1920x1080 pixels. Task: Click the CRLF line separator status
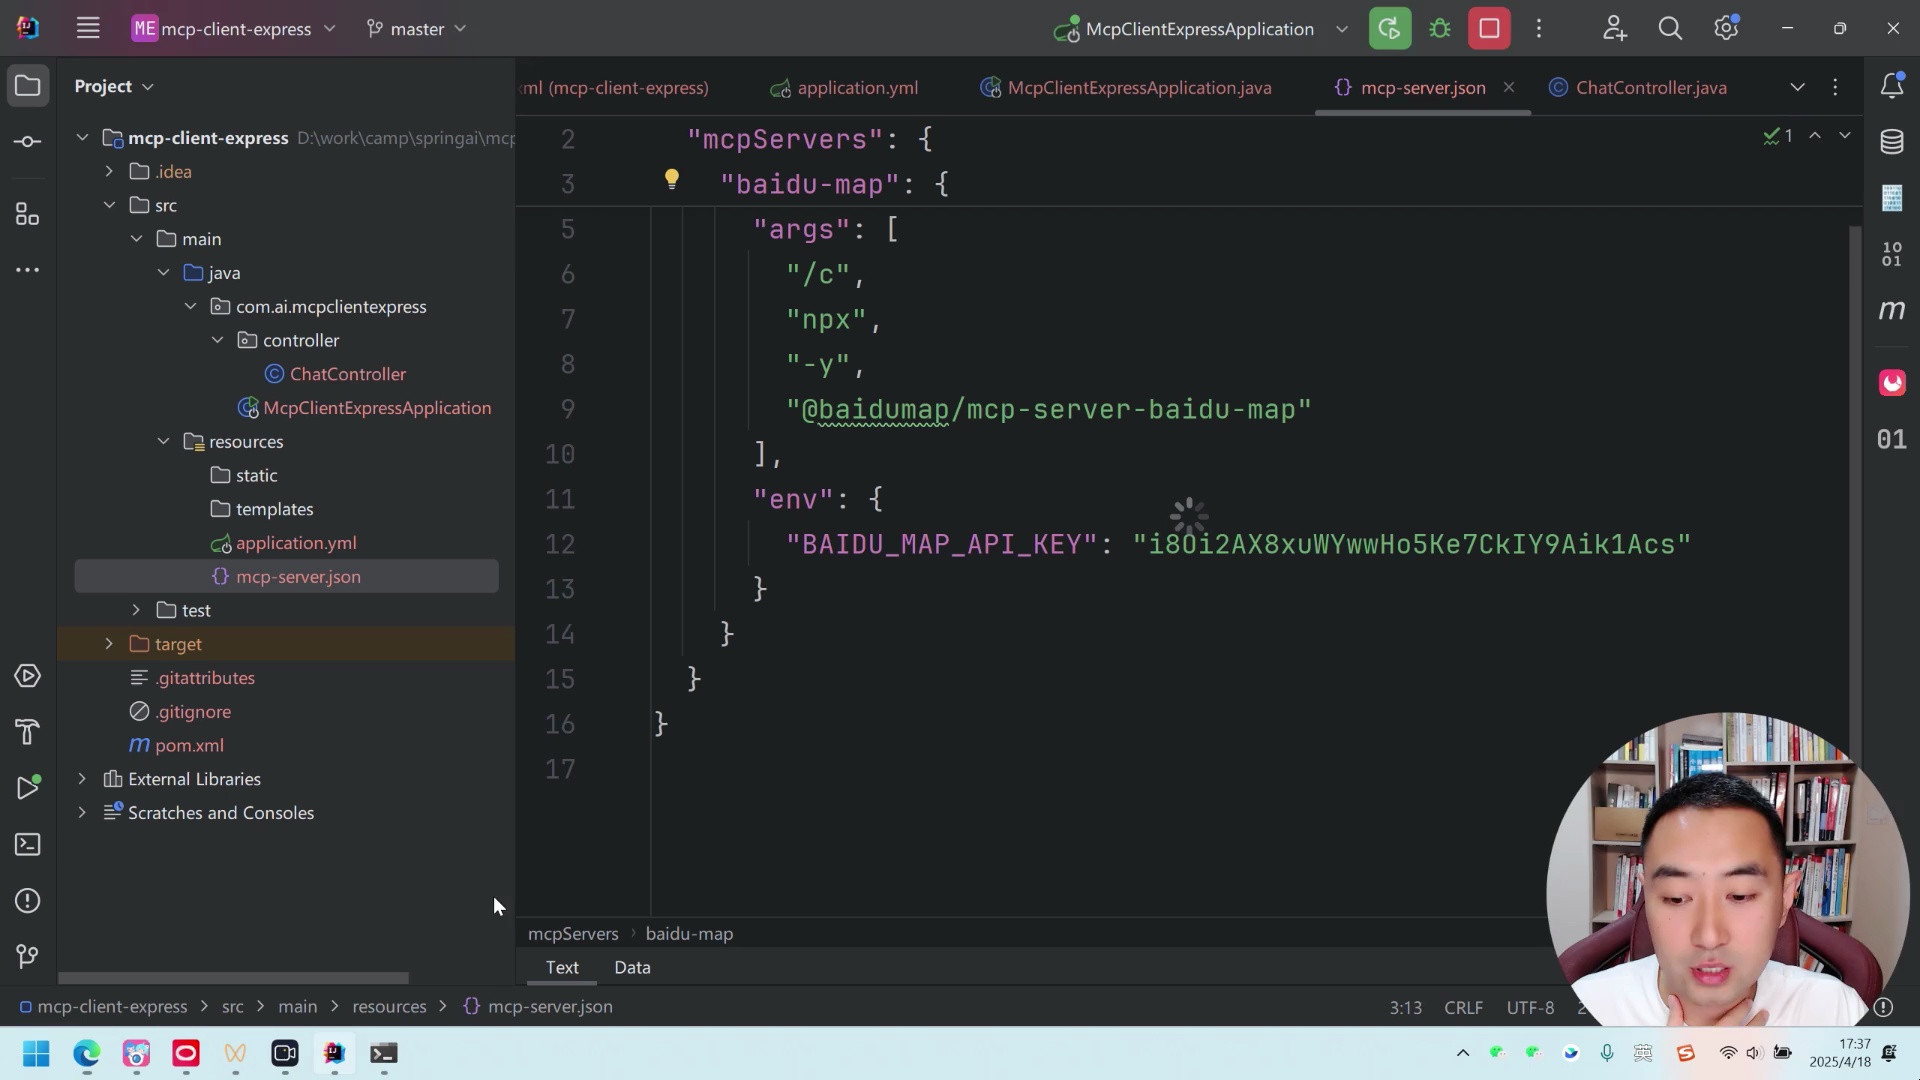click(1463, 1007)
